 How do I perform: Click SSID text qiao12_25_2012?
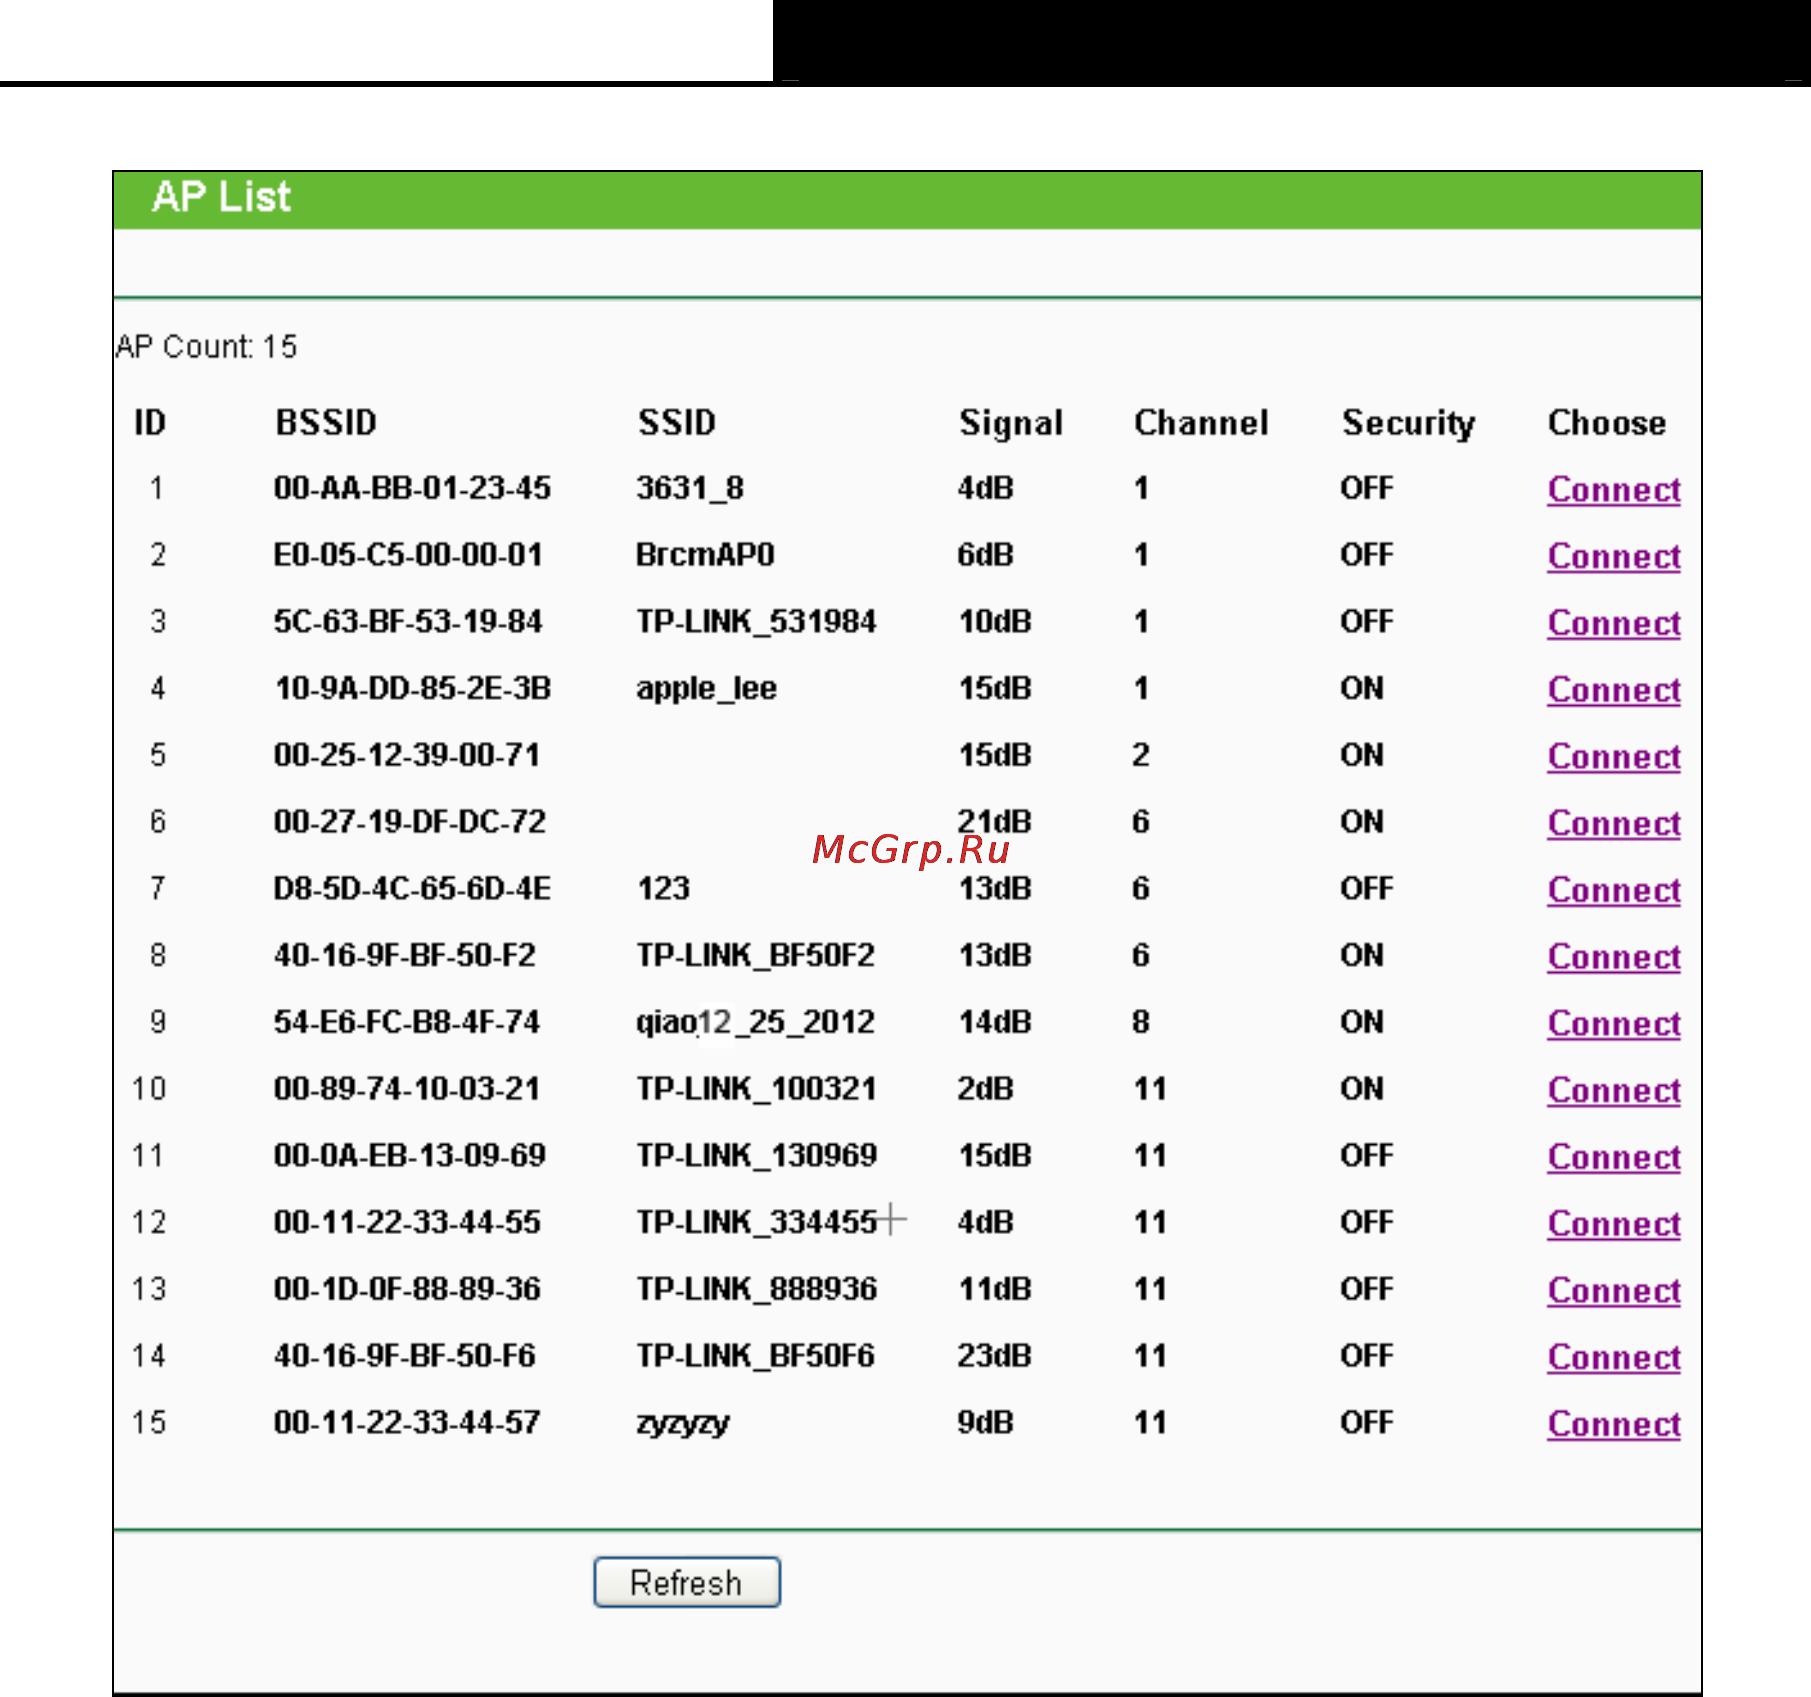(756, 1023)
